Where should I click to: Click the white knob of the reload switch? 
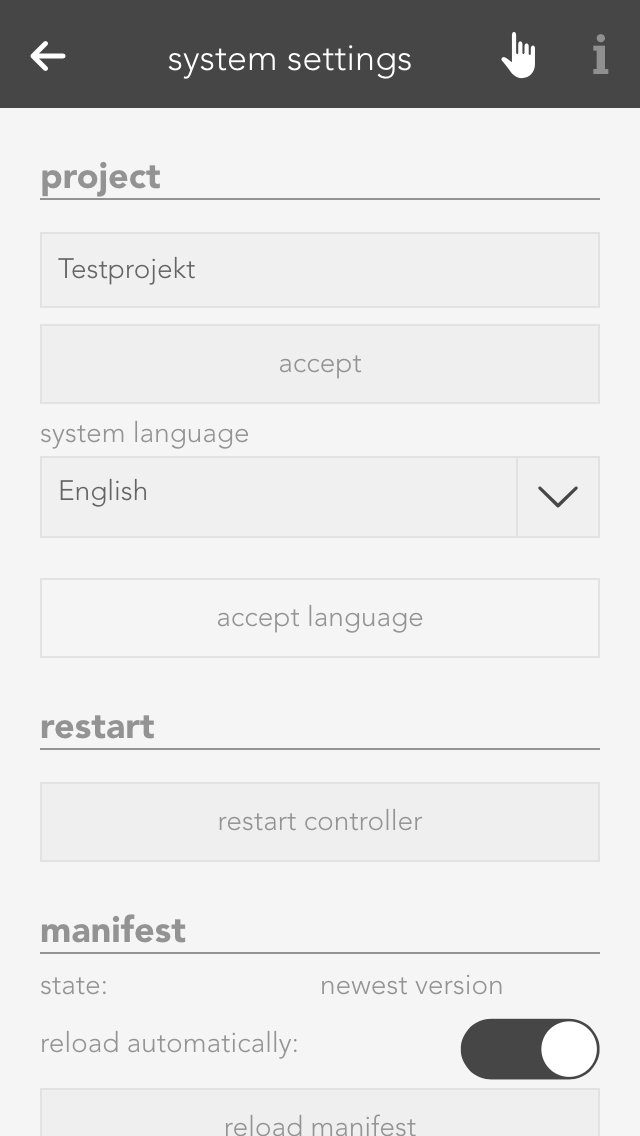click(568, 1049)
